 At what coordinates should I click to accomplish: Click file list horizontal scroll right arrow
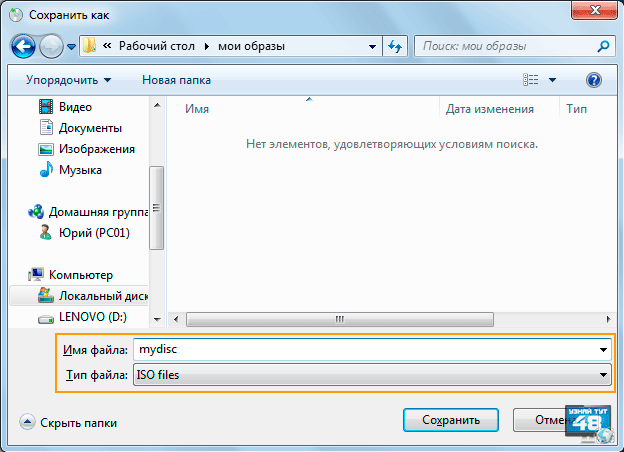pyautogui.click(x=608, y=319)
